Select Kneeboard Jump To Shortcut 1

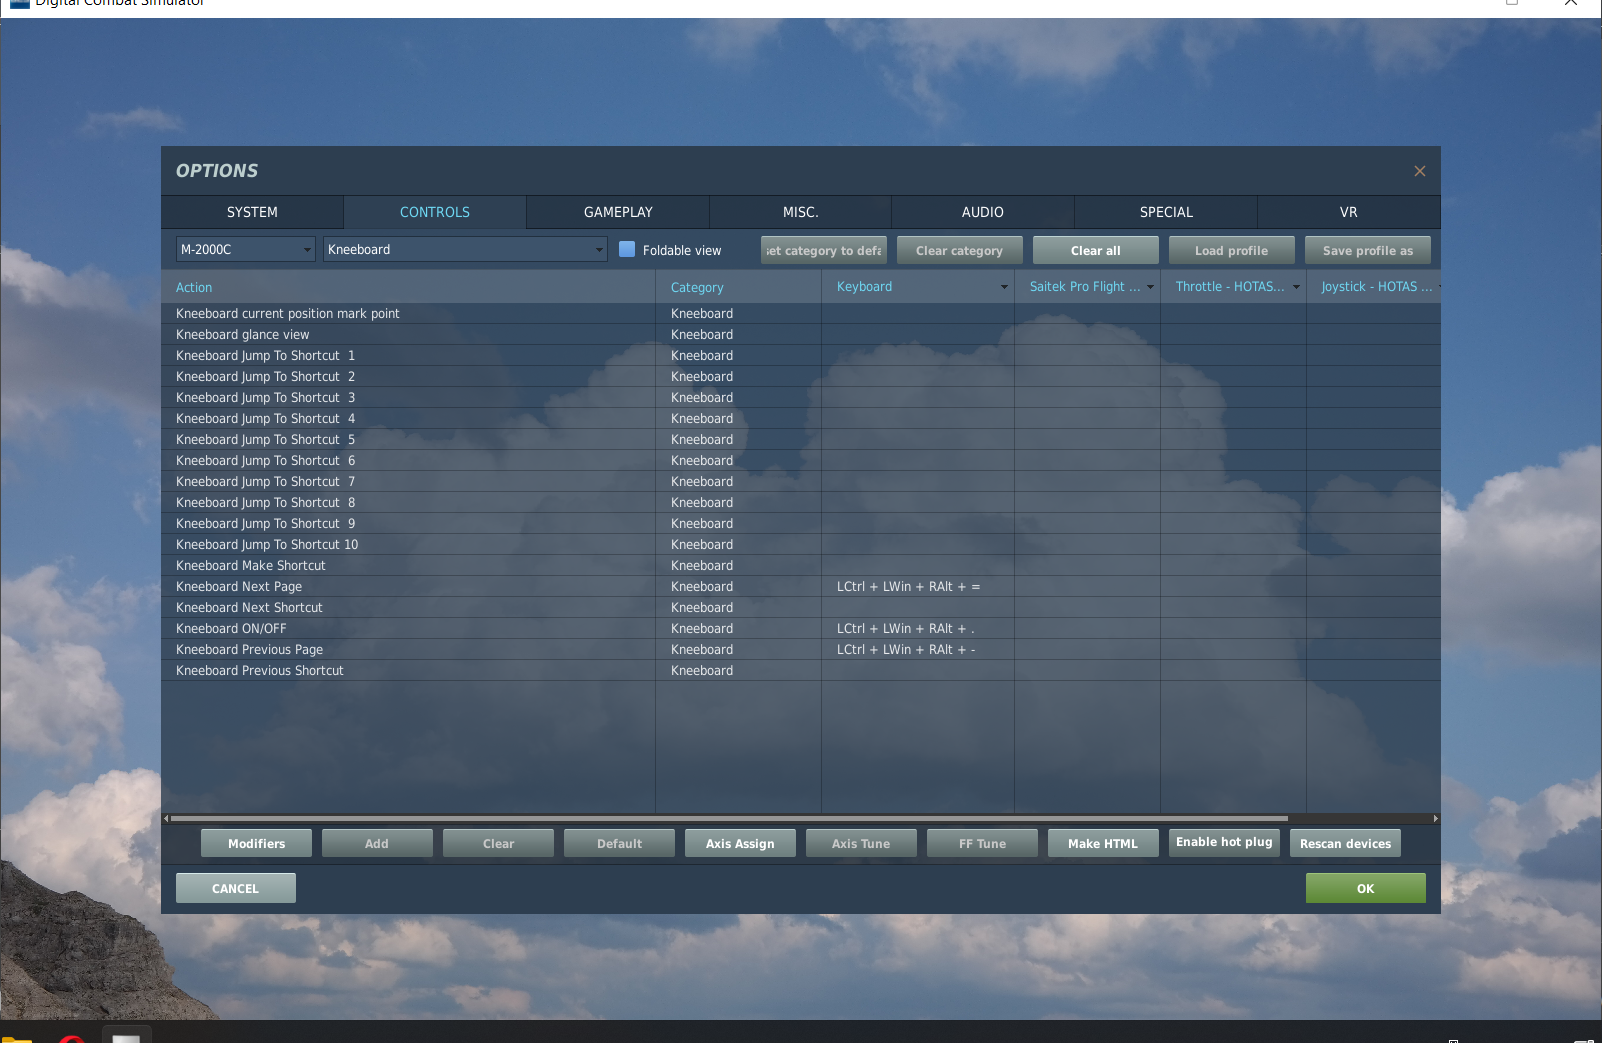pos(801,356)
